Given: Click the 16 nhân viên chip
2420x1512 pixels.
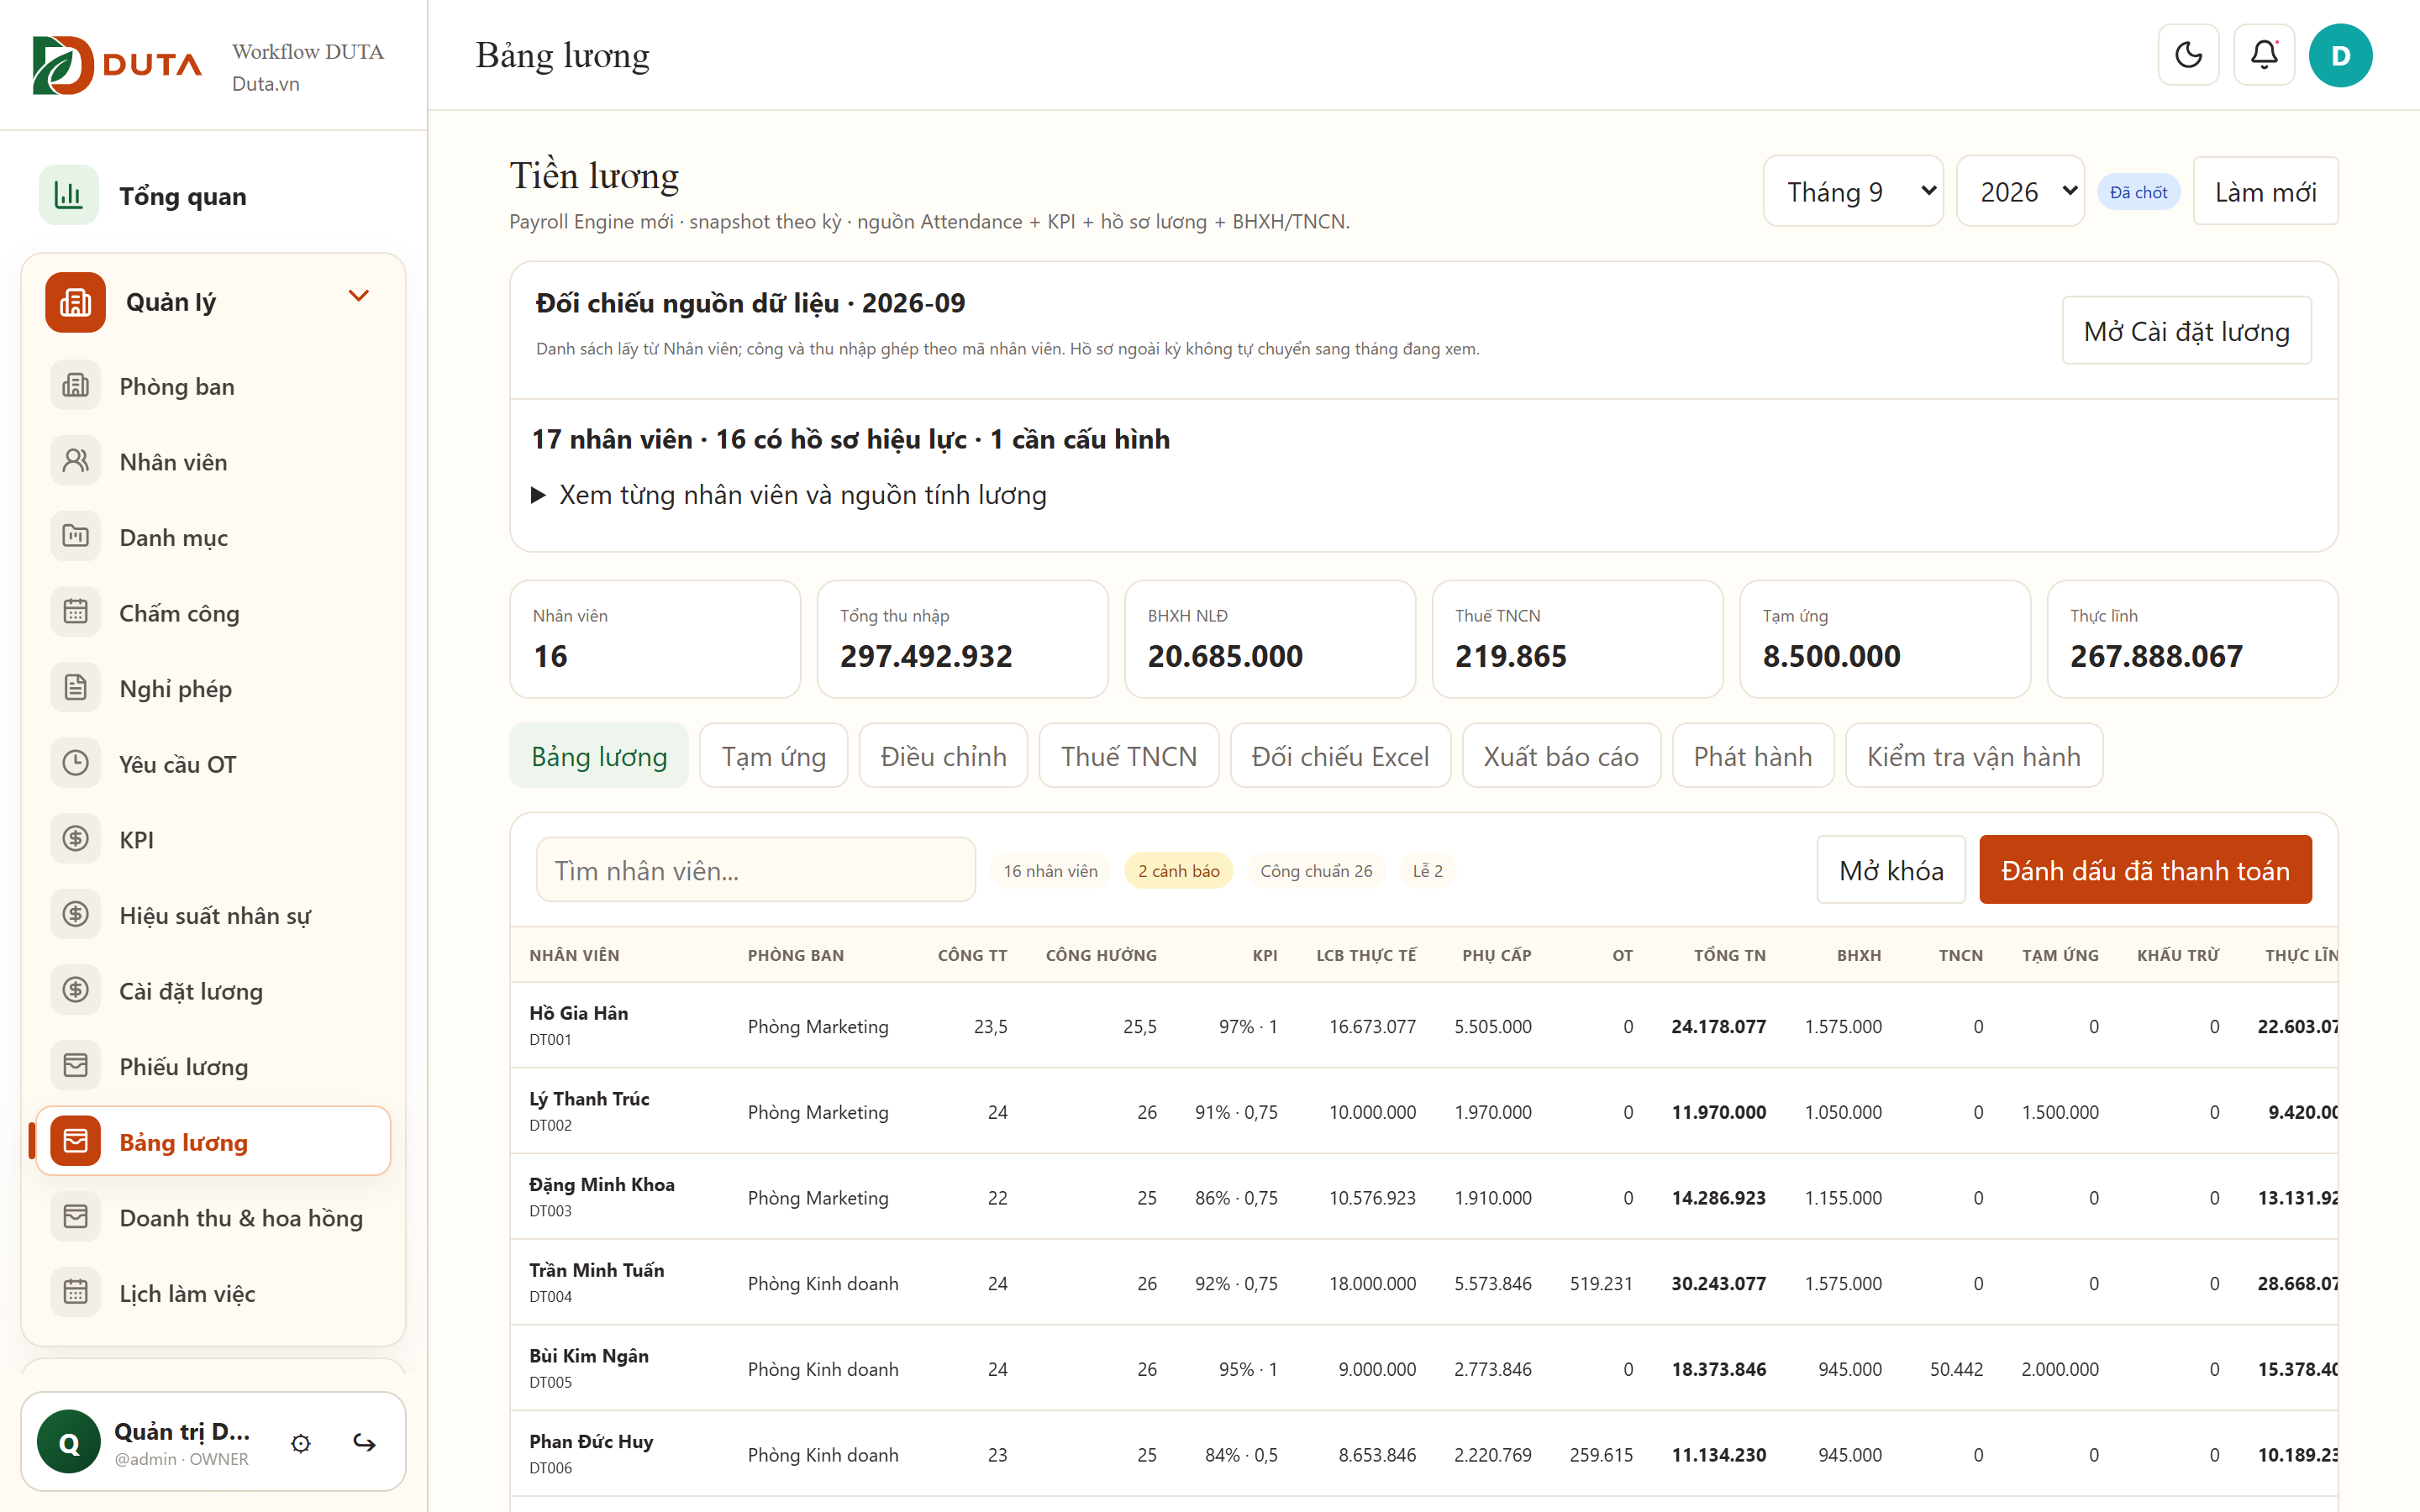Looking at the screenshot, I should pyautogui.click(x=1050, y=871).
